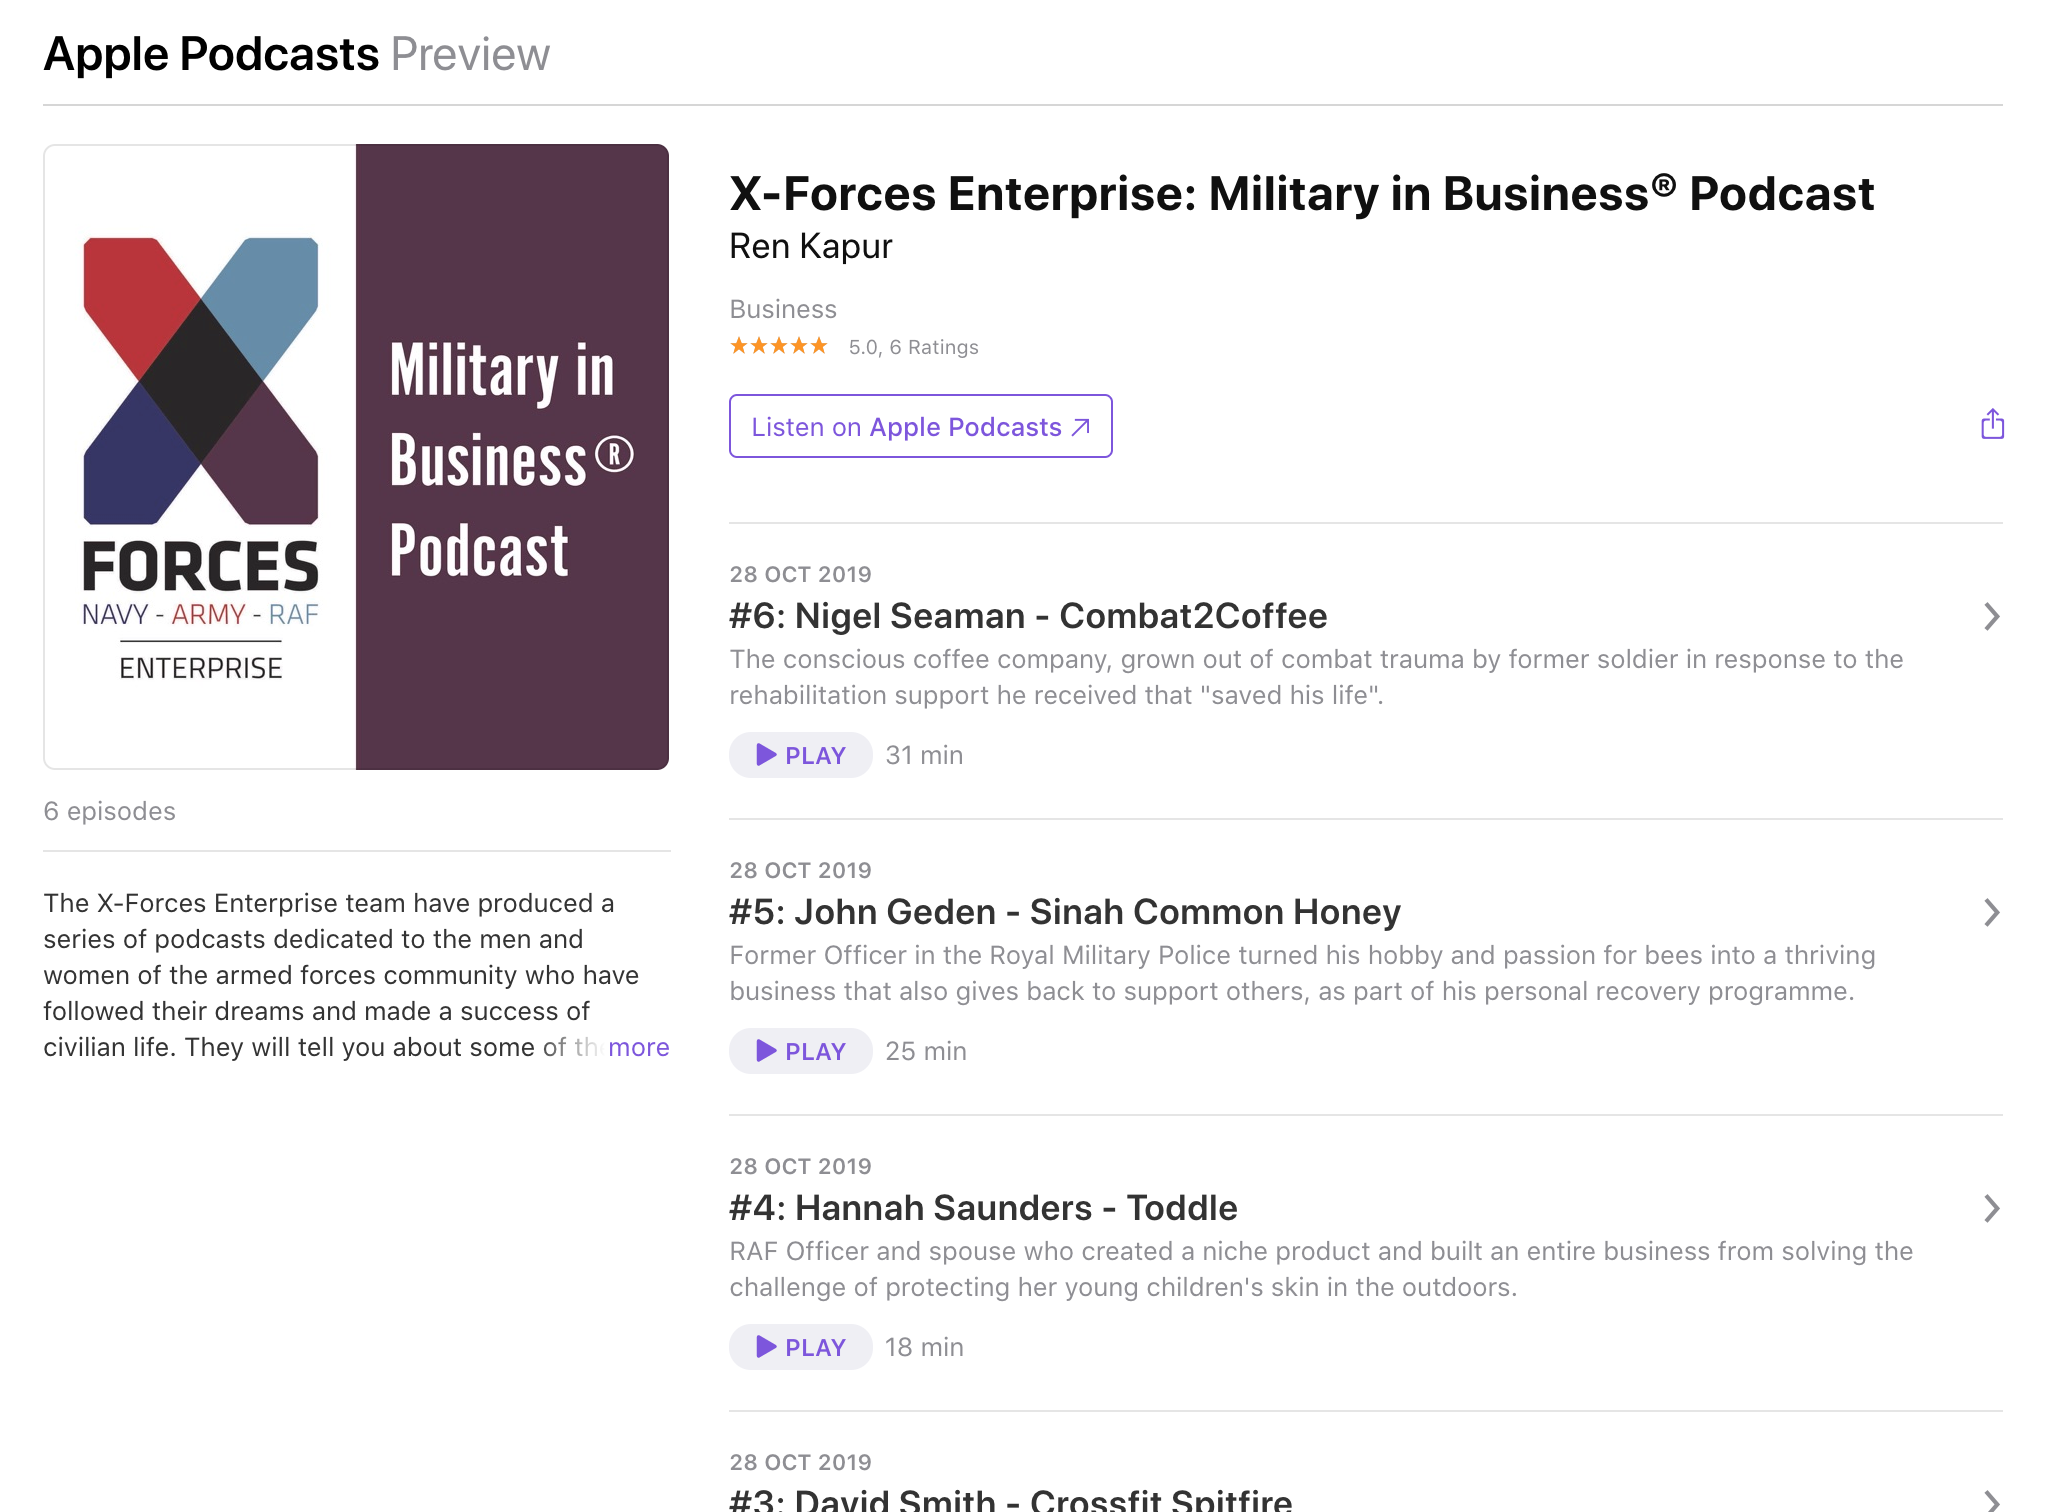This screenshot has width=2050, height=1512.
Task: Click the five-star rating
Action: pyautogui.click(x=779, y=346)
